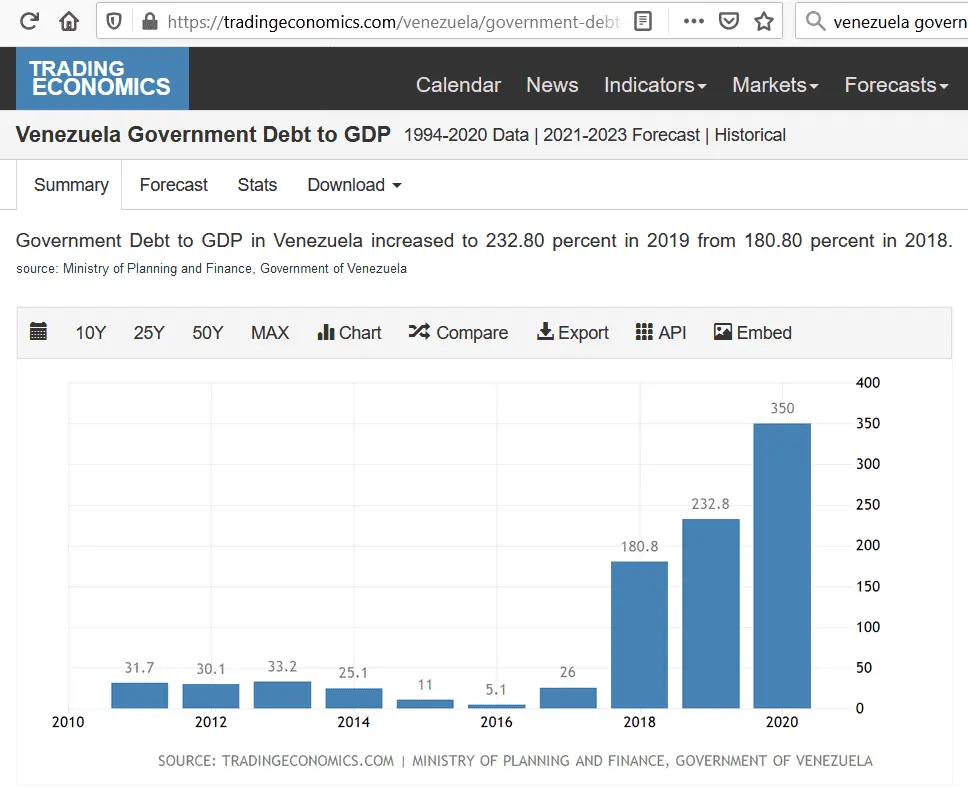
Task: Click the chart footer source caption
Action: point(515,760)
